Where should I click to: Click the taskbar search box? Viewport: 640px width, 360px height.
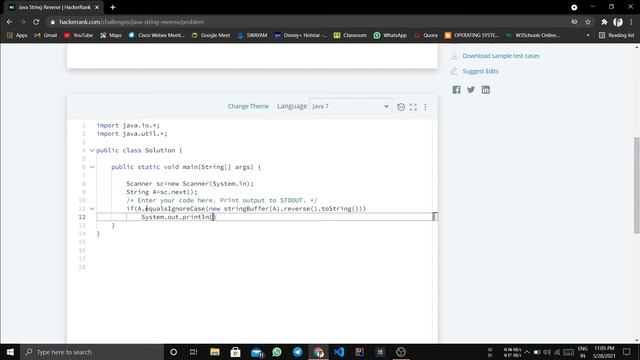[x=92, y=352]
